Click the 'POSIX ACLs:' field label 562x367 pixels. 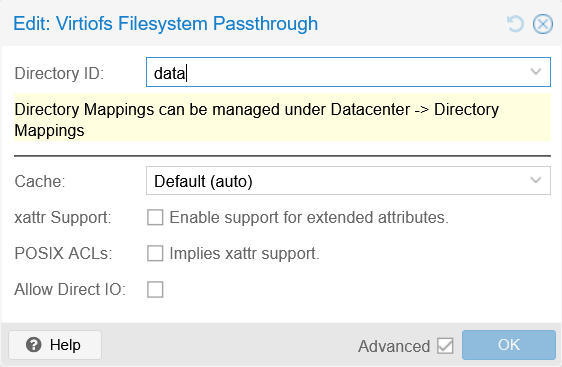pyautogui.click(x=63, y=253)
